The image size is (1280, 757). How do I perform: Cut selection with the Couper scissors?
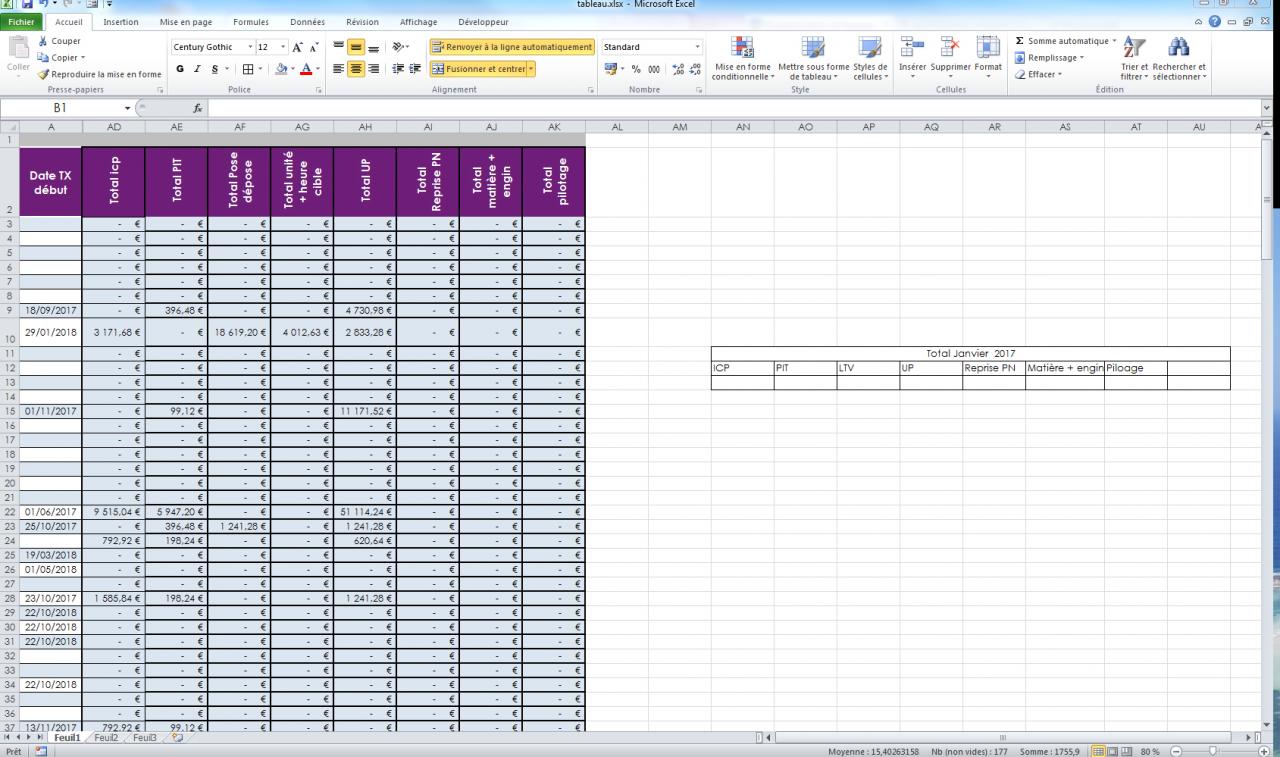(58, 41)
